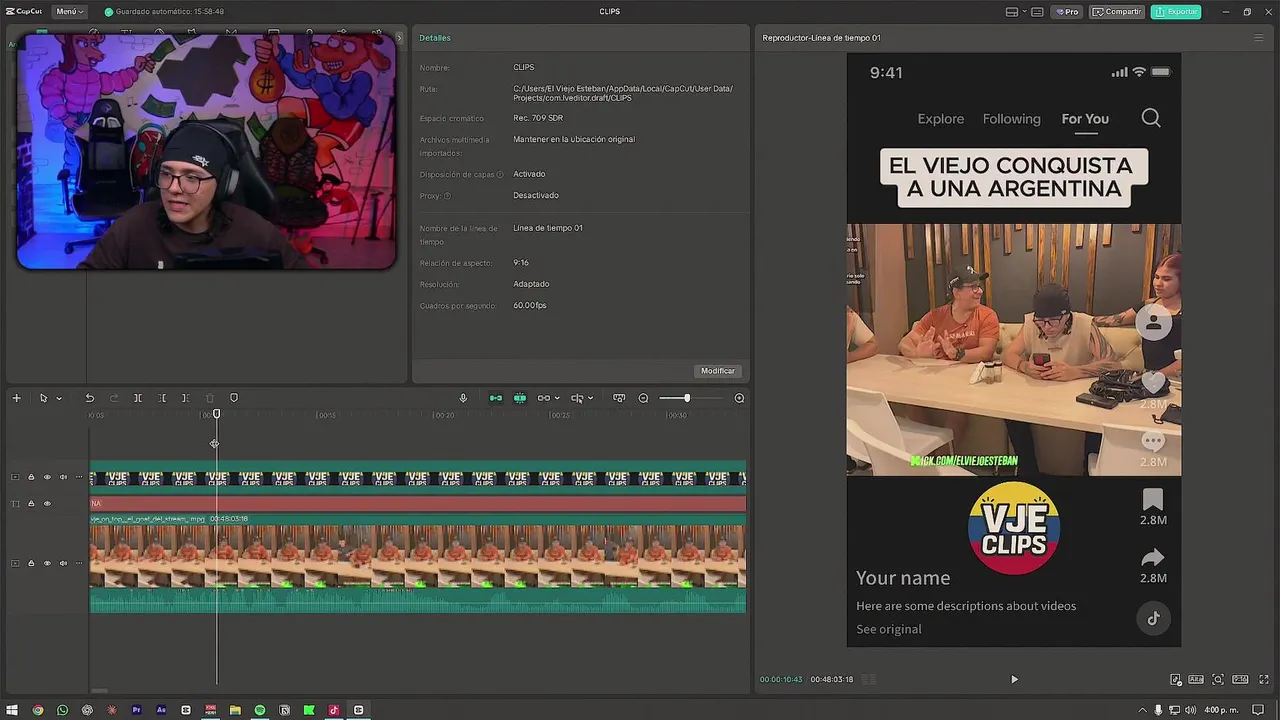
Task: Open Spotify from the taskbar
Action: pos(260,710)
